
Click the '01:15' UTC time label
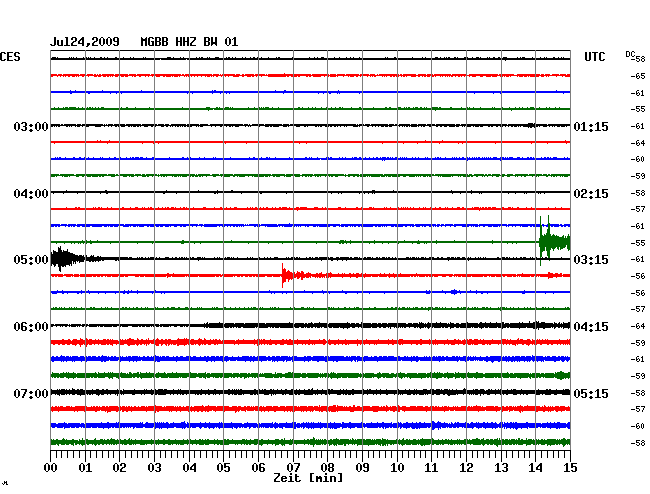point(591,126)
